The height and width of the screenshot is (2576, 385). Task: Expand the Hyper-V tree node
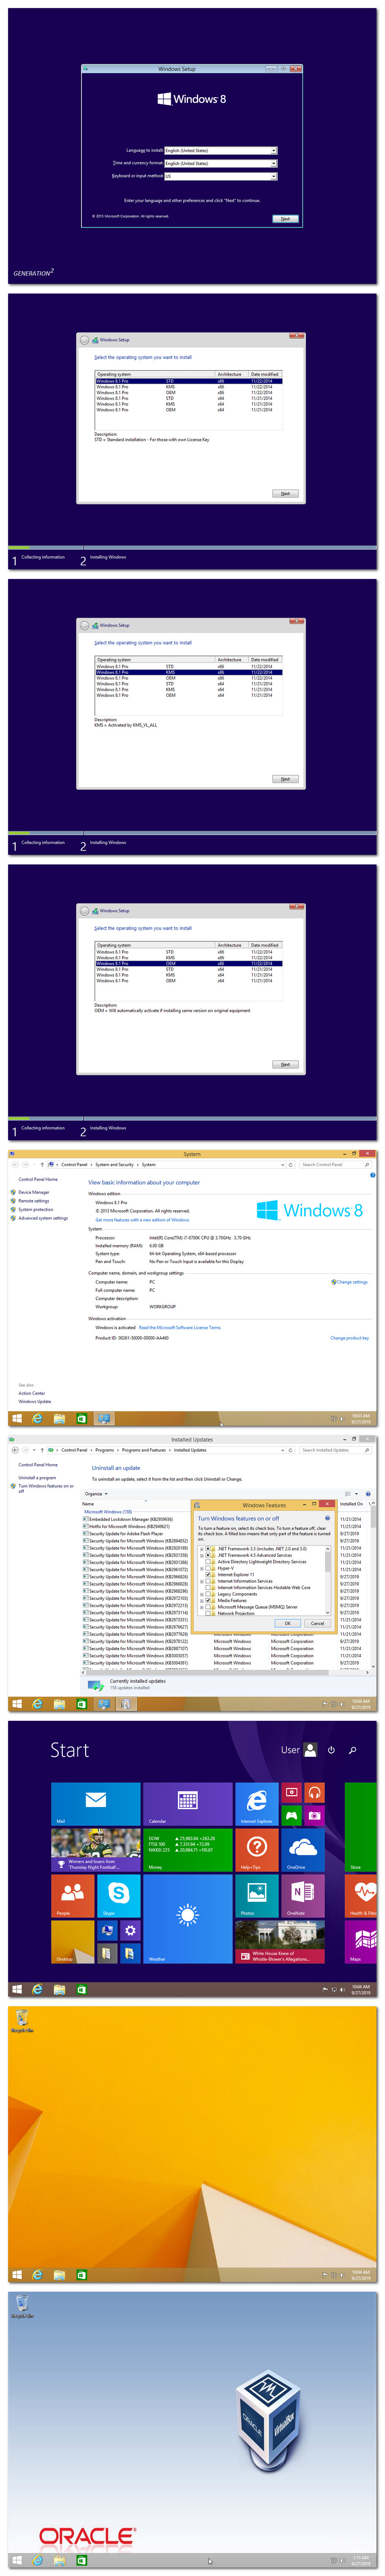click(x=201, y=1568)
